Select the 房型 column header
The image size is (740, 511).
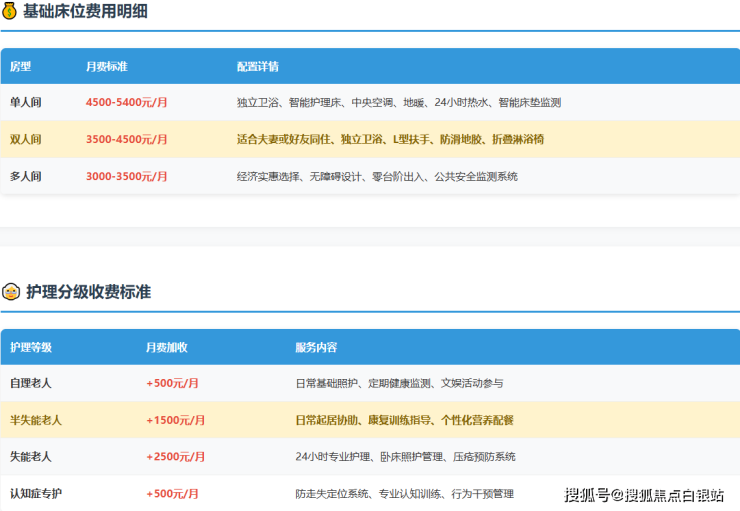21,67
